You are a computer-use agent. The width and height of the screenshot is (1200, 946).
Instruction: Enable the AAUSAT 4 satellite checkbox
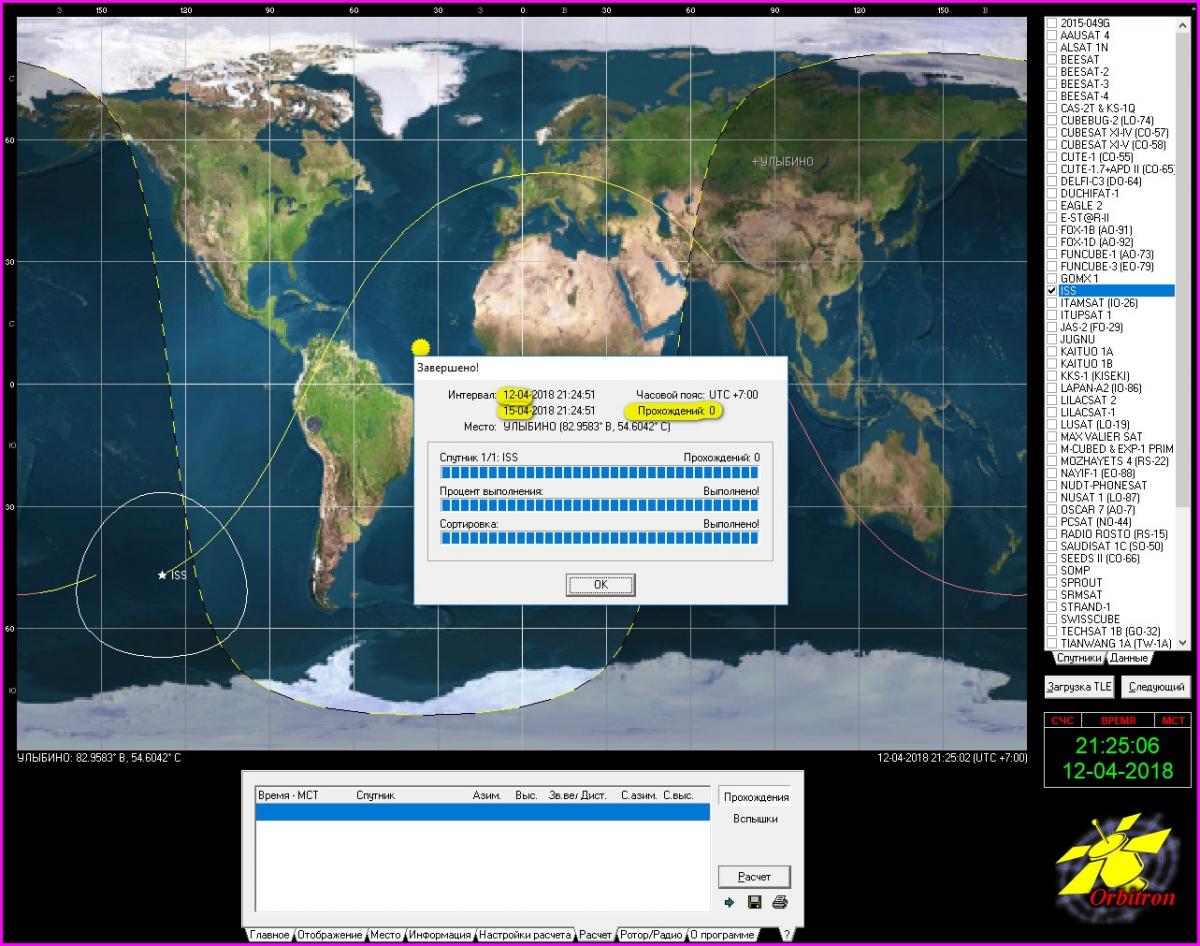click(1051, 35)
